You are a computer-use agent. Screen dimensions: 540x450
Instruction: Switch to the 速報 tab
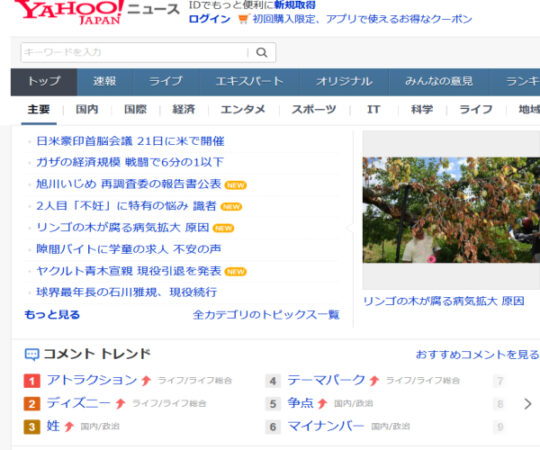pyautogui.click(x=105, y=82)
